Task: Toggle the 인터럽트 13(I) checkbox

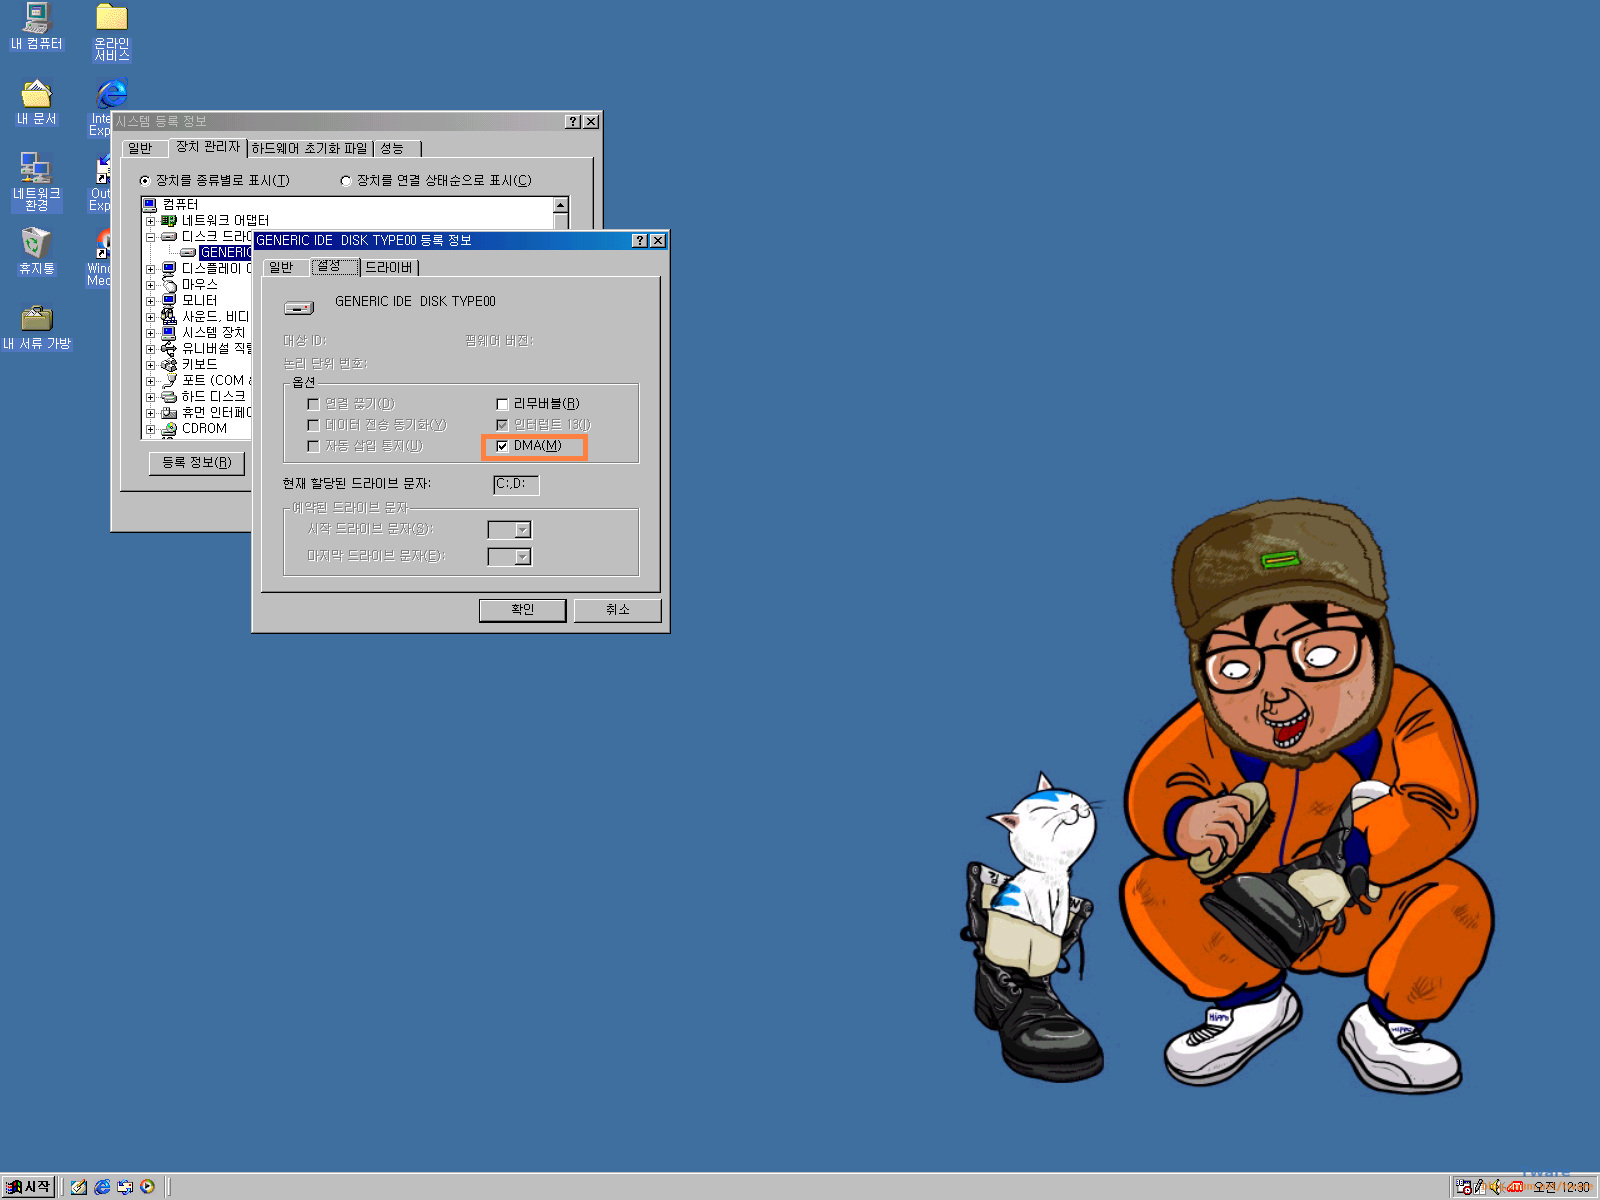Action: click(x=503, y=425)
